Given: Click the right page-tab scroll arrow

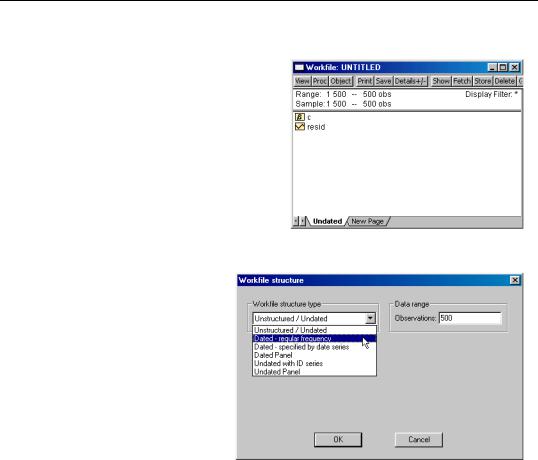Looking at the screenshot, I should (x=302, y=221).
